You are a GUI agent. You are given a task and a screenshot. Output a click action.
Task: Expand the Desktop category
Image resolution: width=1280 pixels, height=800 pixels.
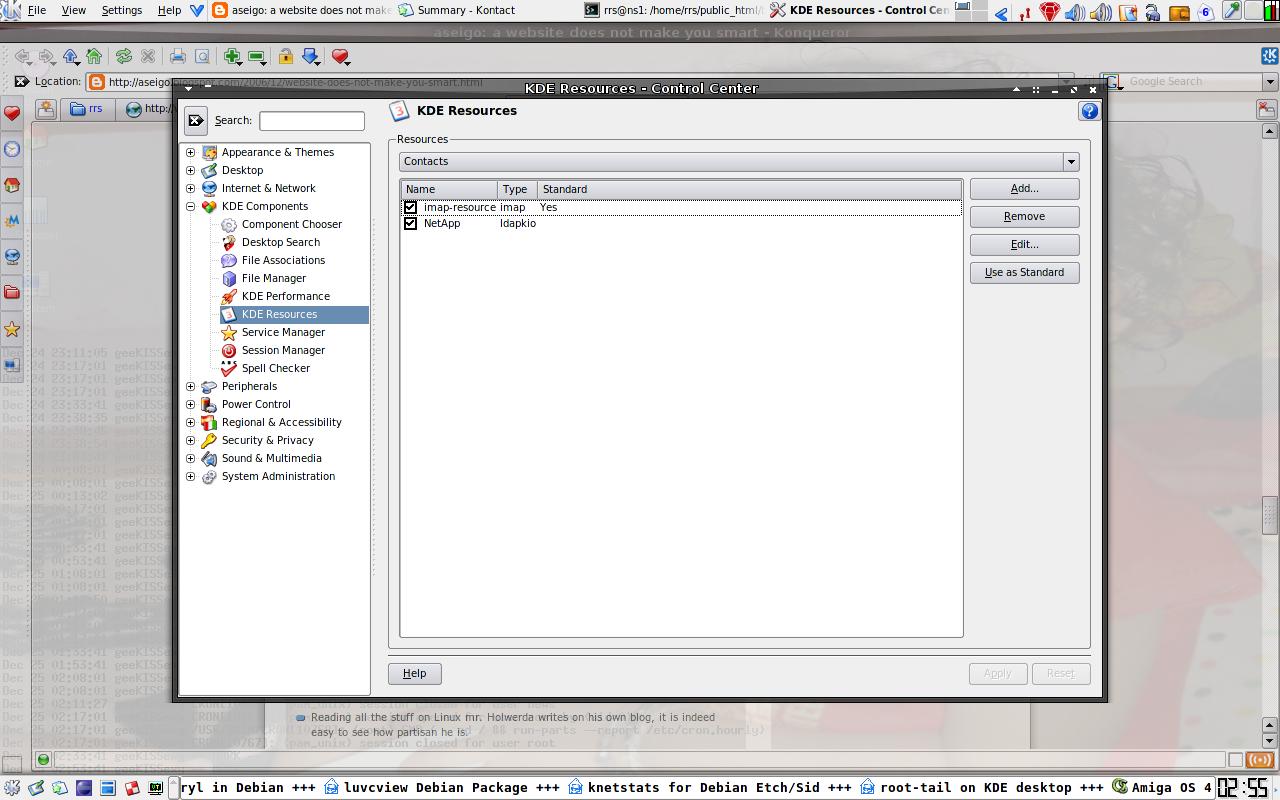coord(191,170)
